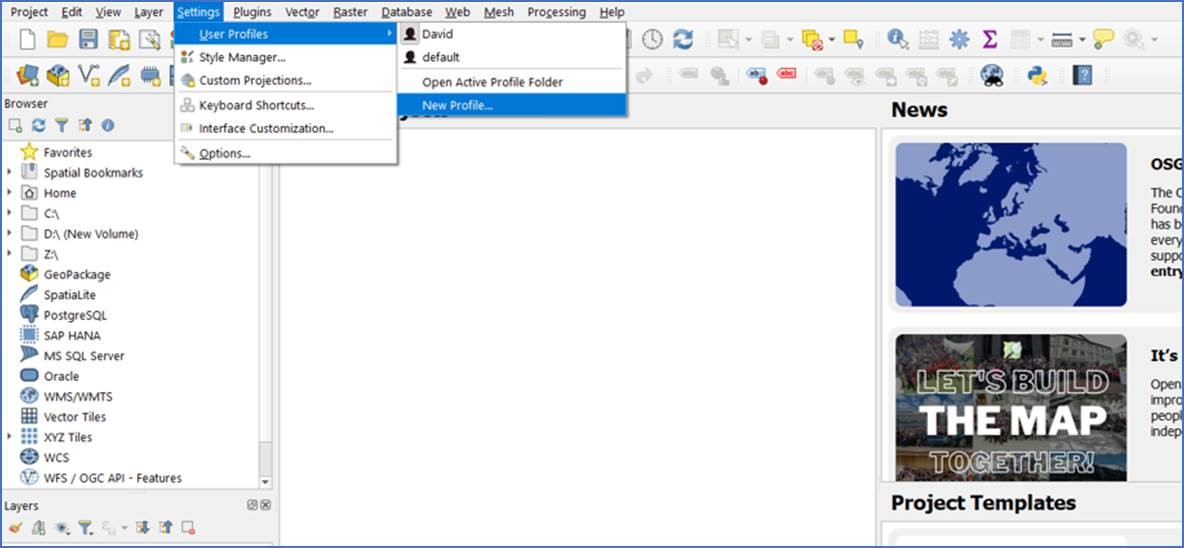Expand the C:\ drive node
Screen dimensions: 1184x548
(x=9, y=213)
